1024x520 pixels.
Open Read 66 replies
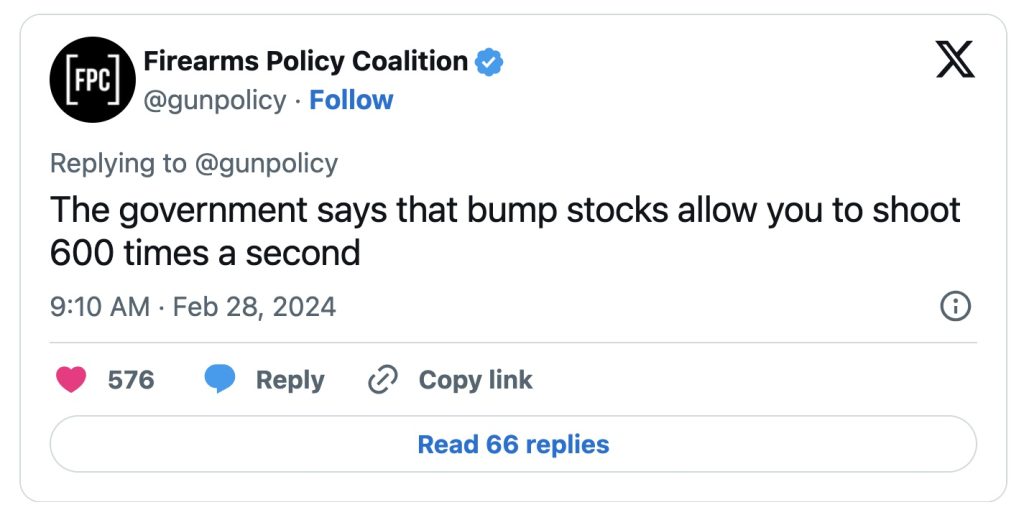[513, 444]
